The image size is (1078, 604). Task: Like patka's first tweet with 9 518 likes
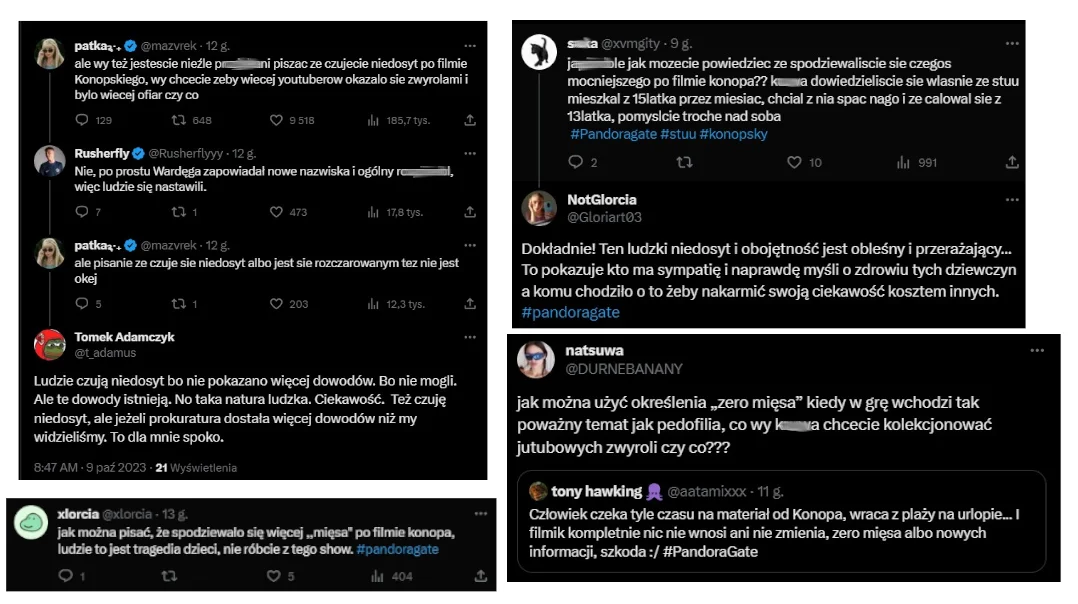click(276, 120)
